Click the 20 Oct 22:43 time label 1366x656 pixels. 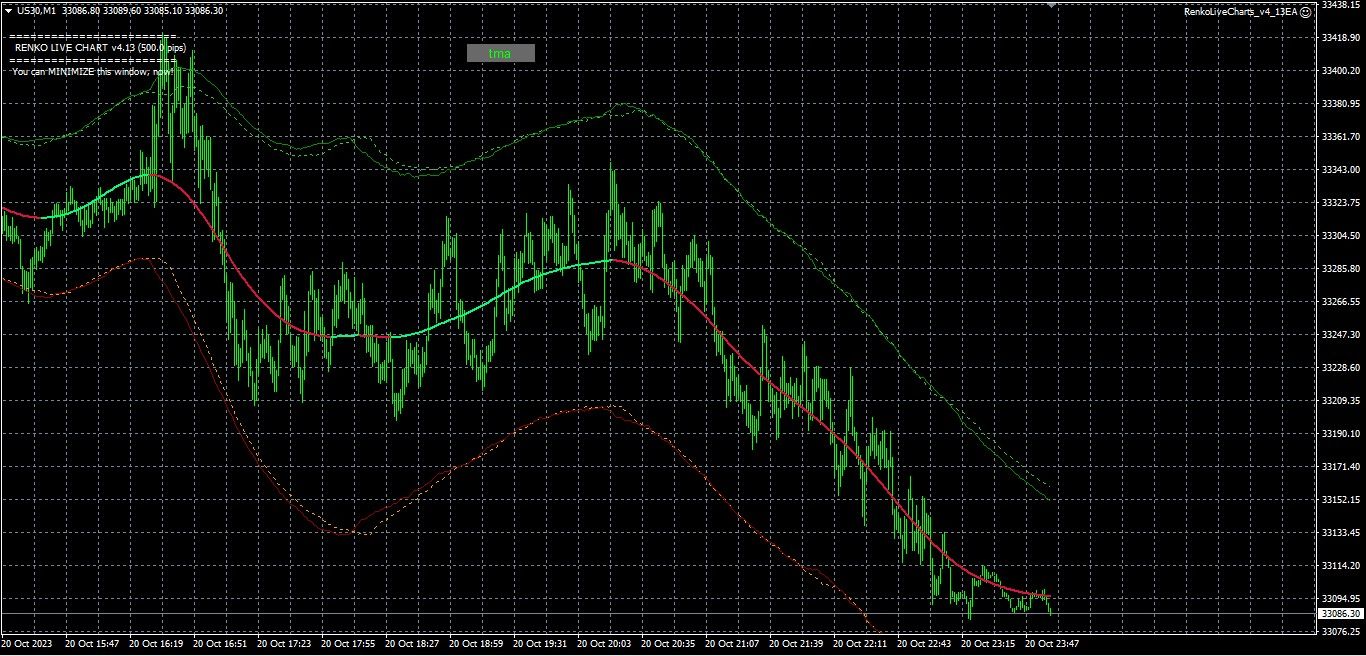[924, 645]
